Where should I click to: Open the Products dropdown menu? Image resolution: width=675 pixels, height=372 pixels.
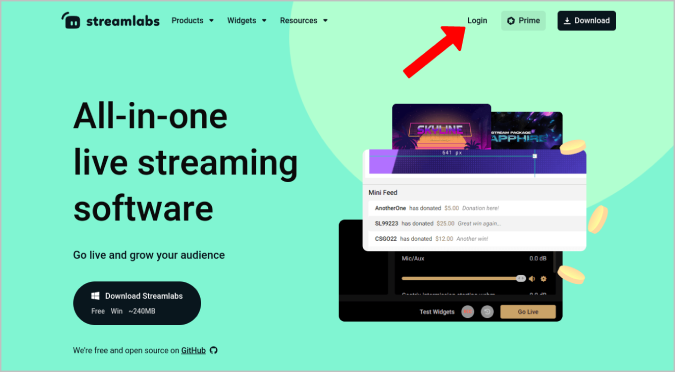192,20
